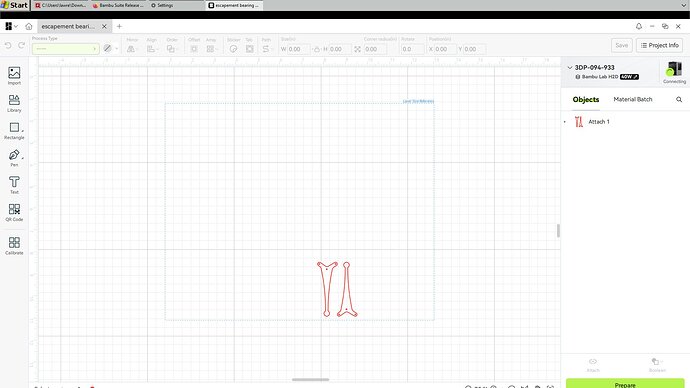Open the app logo menu dropdown
Image resolution: width=690 pixels, height=388 pixels.
pos(11,26)
